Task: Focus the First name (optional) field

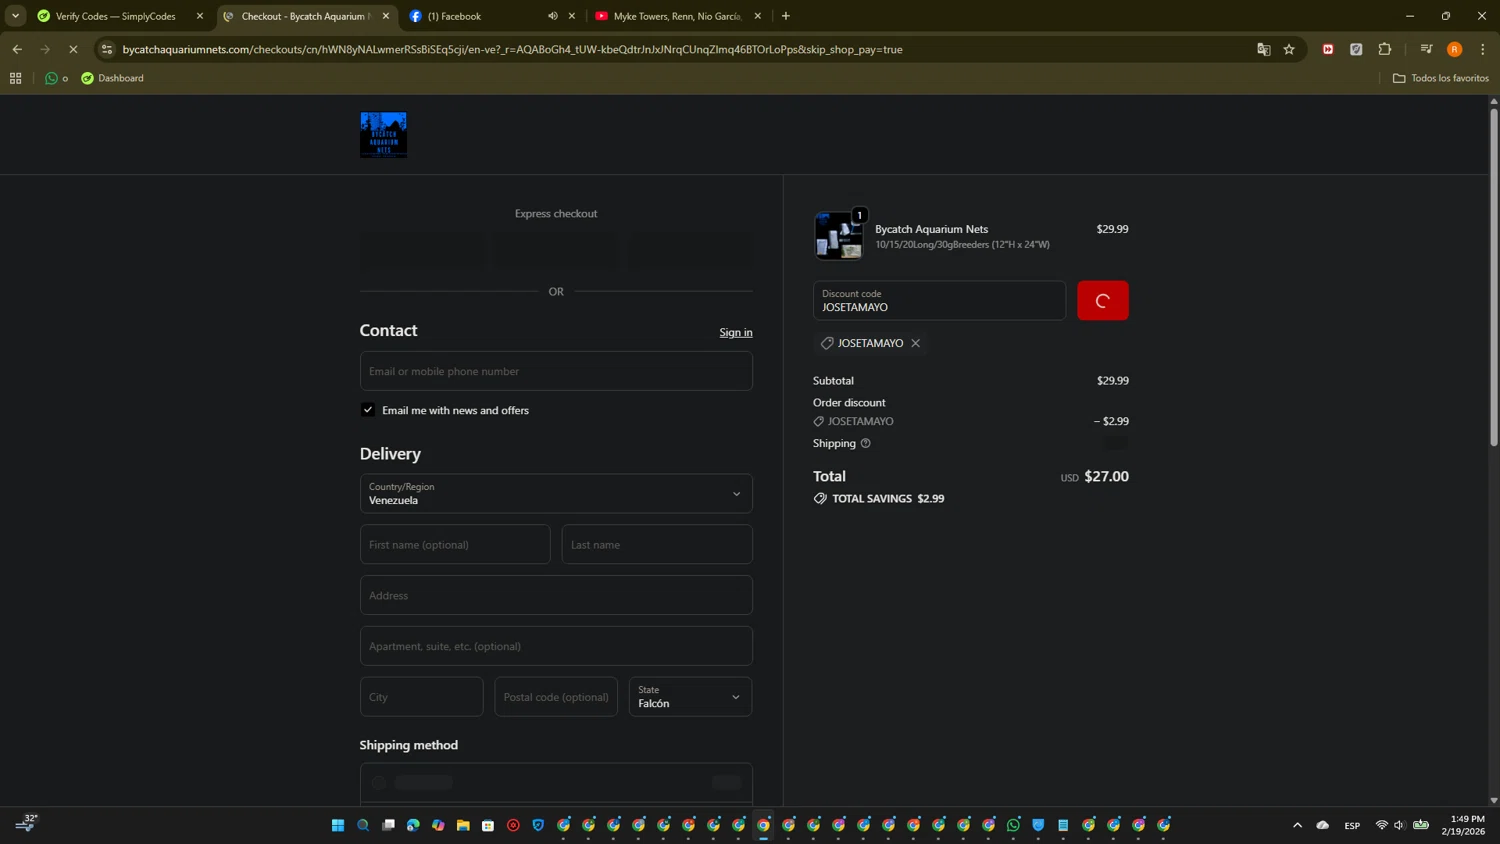Action: click(x=455, y=545)
